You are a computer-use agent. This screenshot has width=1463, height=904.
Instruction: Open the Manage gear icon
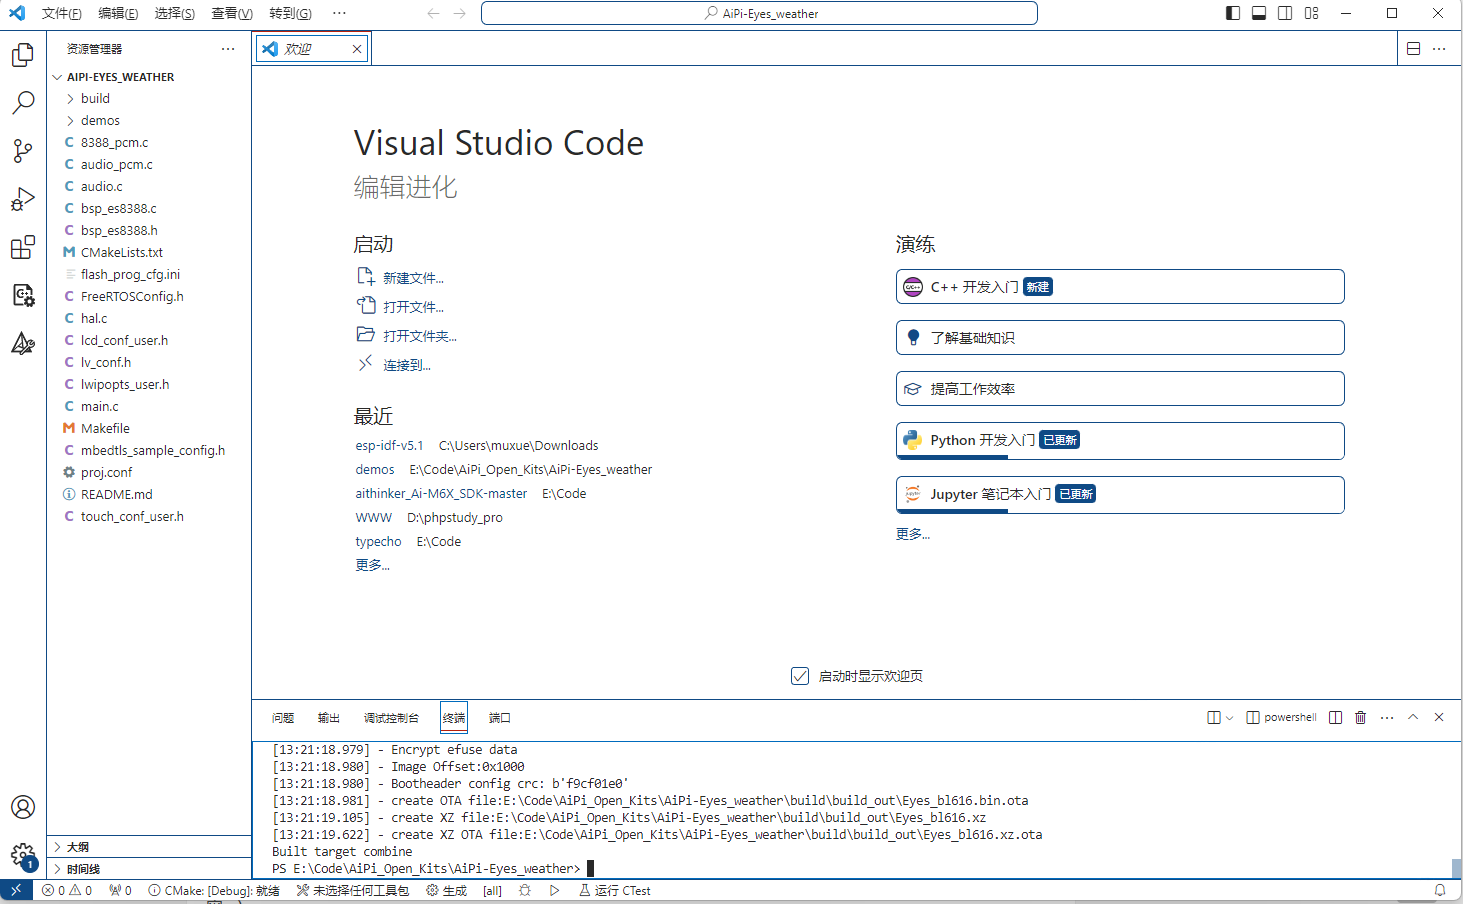23,855
